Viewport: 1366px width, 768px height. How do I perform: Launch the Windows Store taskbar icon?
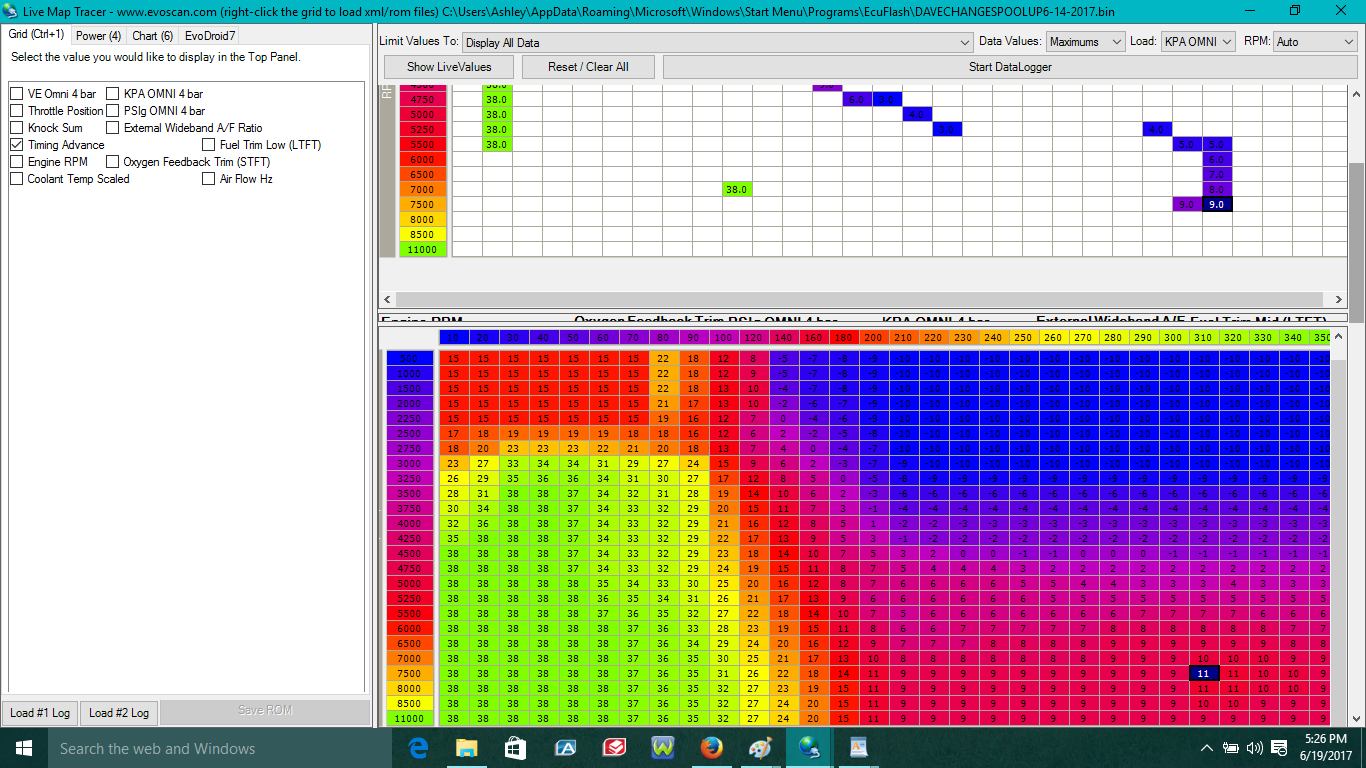(x=516, y=748)
